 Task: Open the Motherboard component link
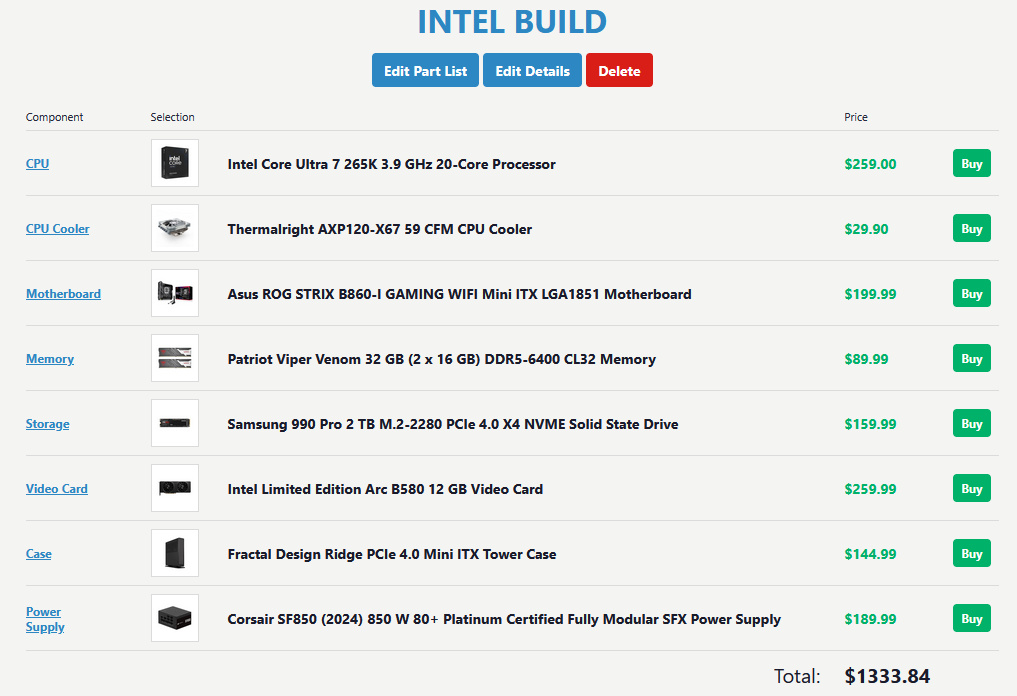click(x=64, y=293)
